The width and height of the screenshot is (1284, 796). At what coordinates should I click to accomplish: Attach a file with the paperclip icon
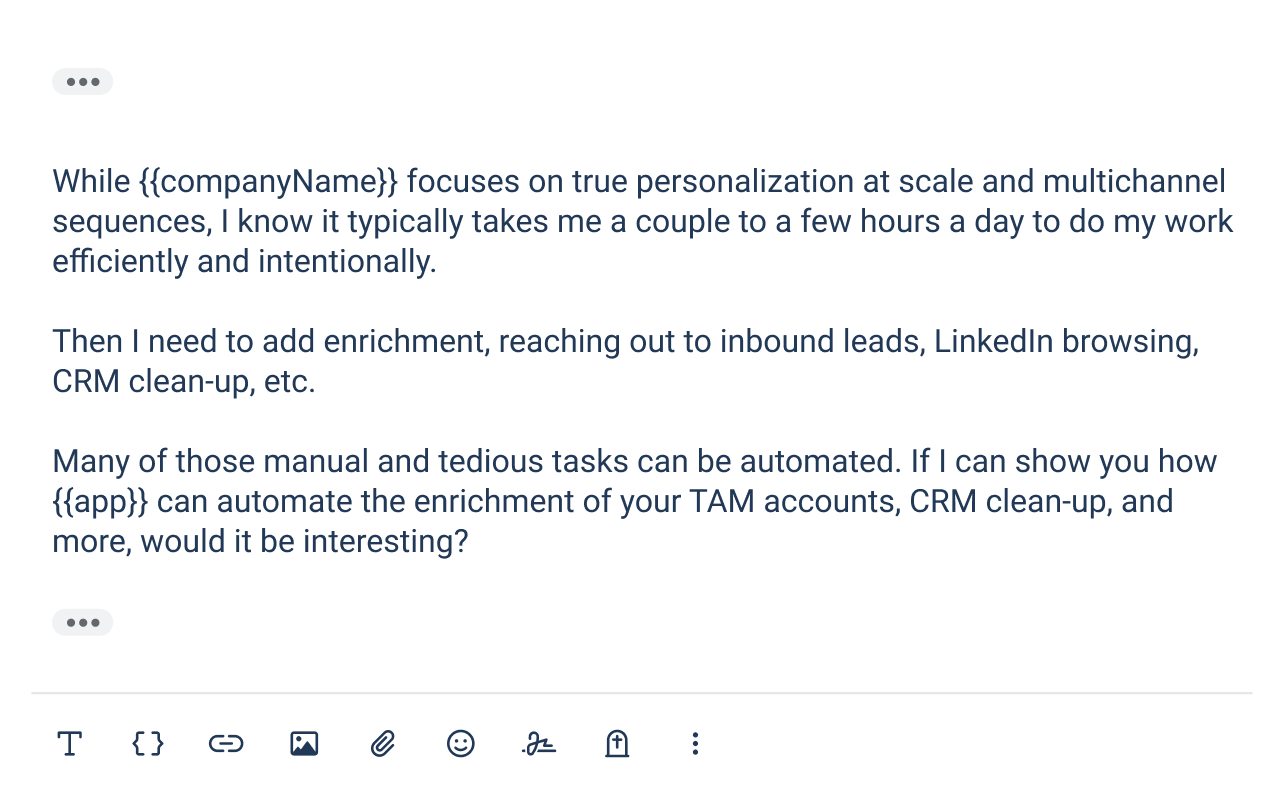pos(381,744)
